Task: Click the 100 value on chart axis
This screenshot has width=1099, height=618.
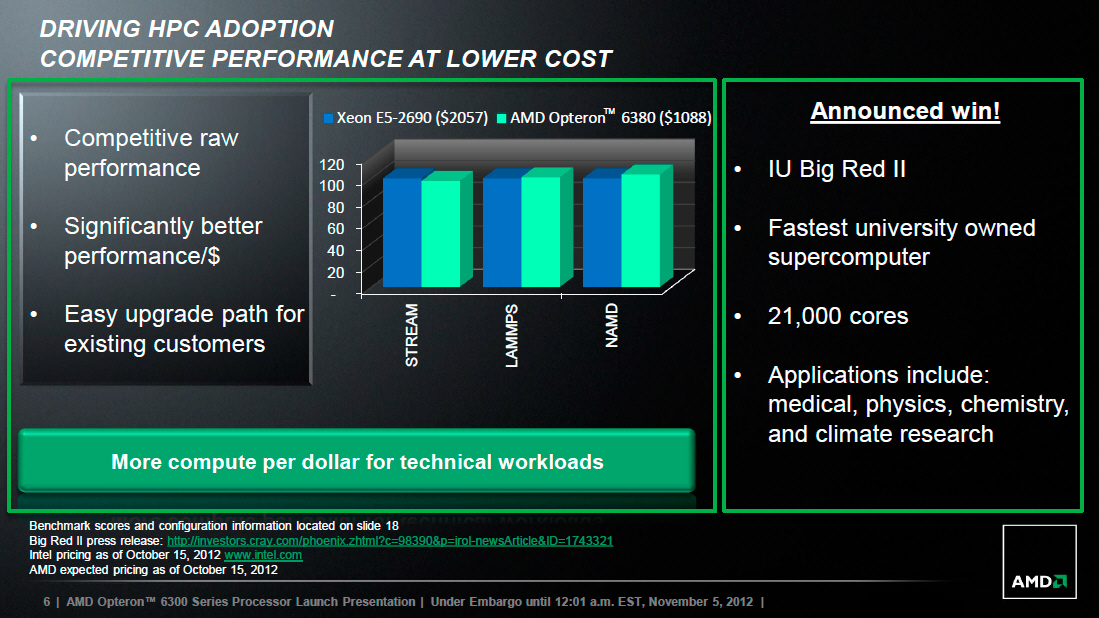Action: (332, 186)
